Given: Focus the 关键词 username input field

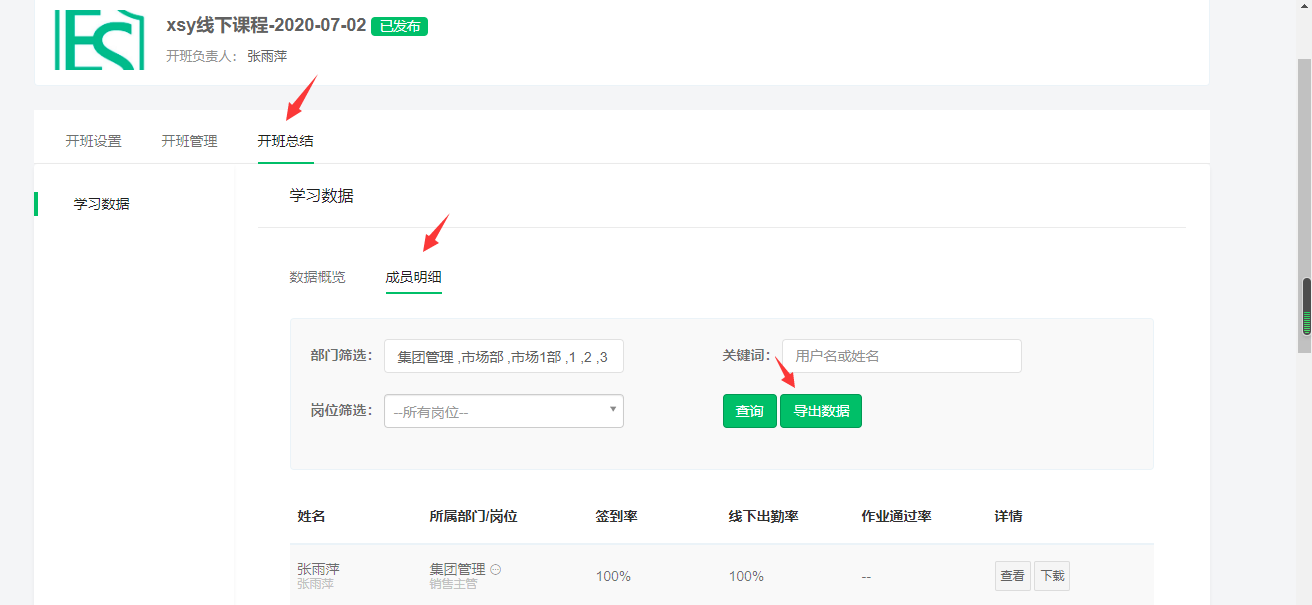Looking at the screenshot, I should point(901,356).
